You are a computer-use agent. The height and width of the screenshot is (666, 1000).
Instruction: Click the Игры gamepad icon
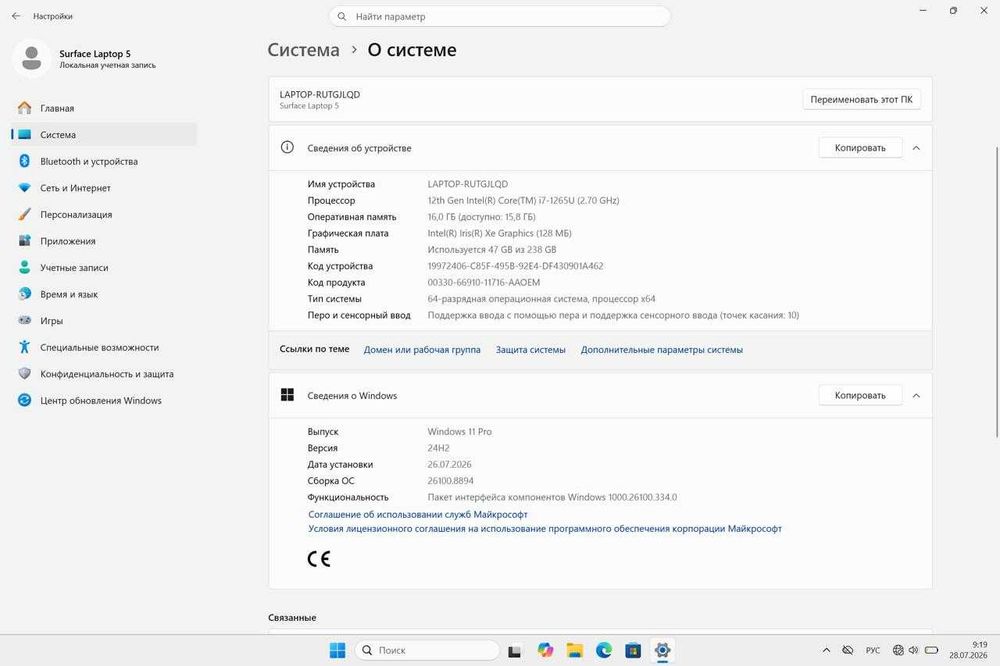coord(24,320)
